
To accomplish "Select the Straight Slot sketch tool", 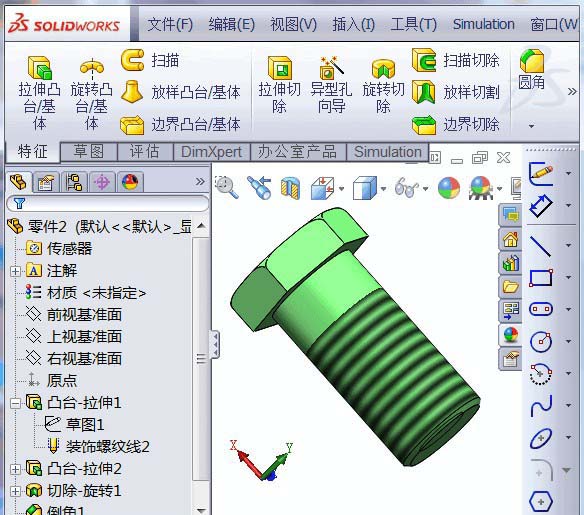I will [541, 309].
